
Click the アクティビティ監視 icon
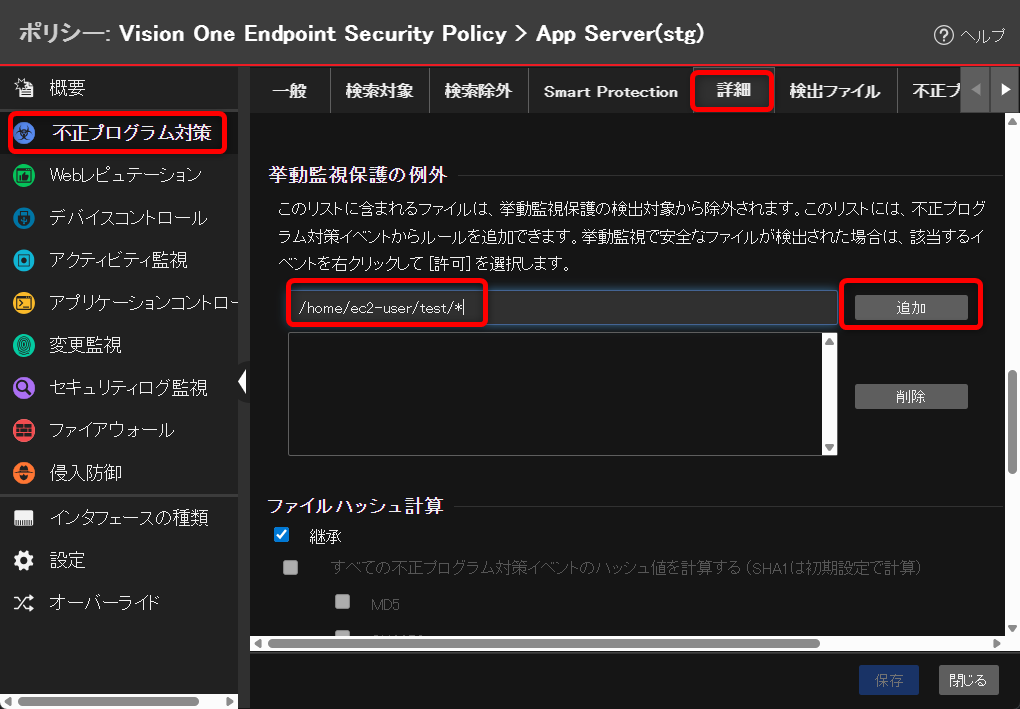(24, 260)
